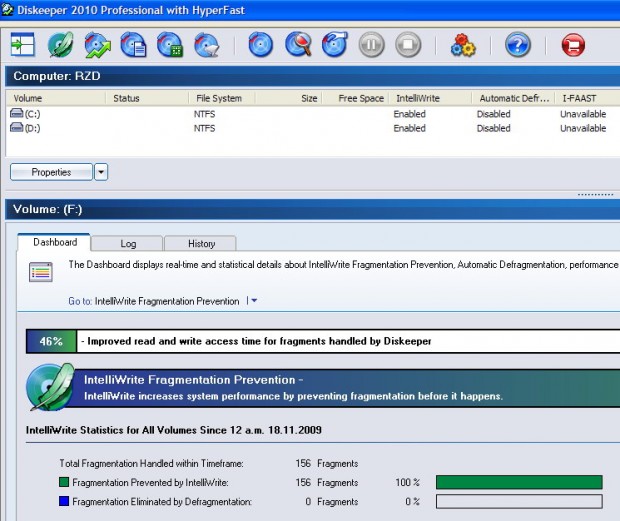Click NTFS in the C: row
Image resolution: width=620 pixels, height=521 pixels.
(204, 114)
